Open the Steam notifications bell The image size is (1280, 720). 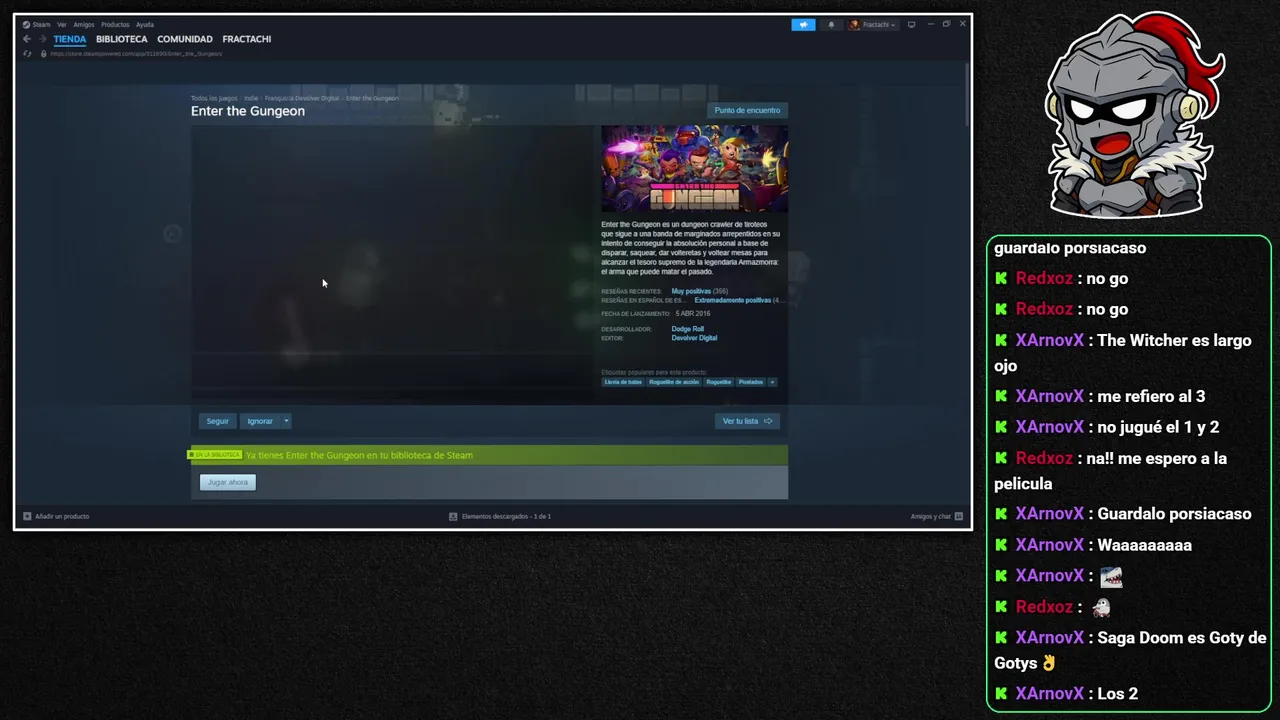pyautogui.click(x=831, y=25)
